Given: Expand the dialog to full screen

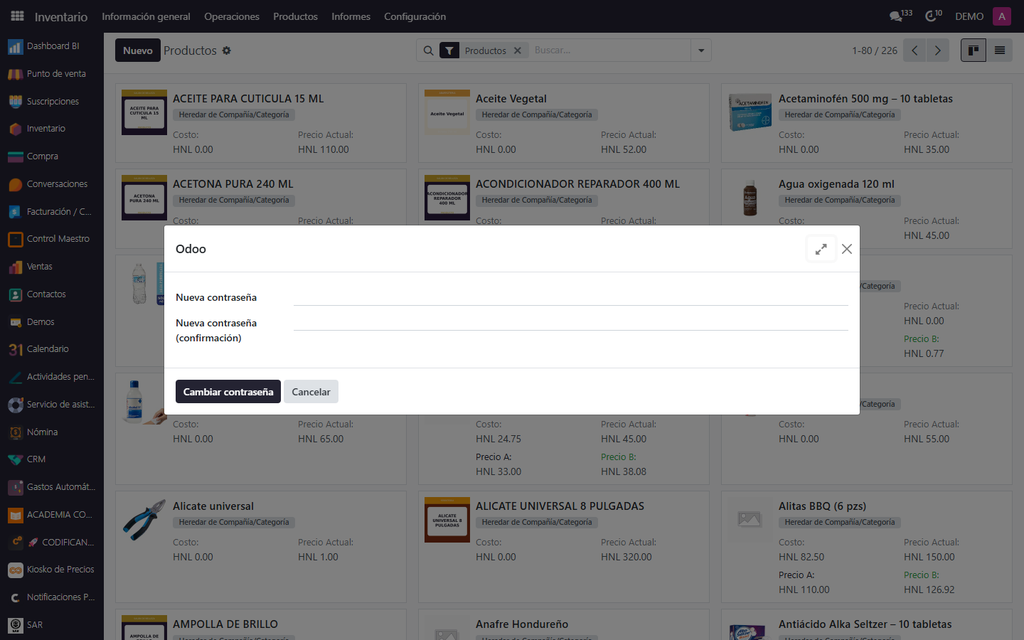Looking at the screenshot, I should click(x=821, y=249).
